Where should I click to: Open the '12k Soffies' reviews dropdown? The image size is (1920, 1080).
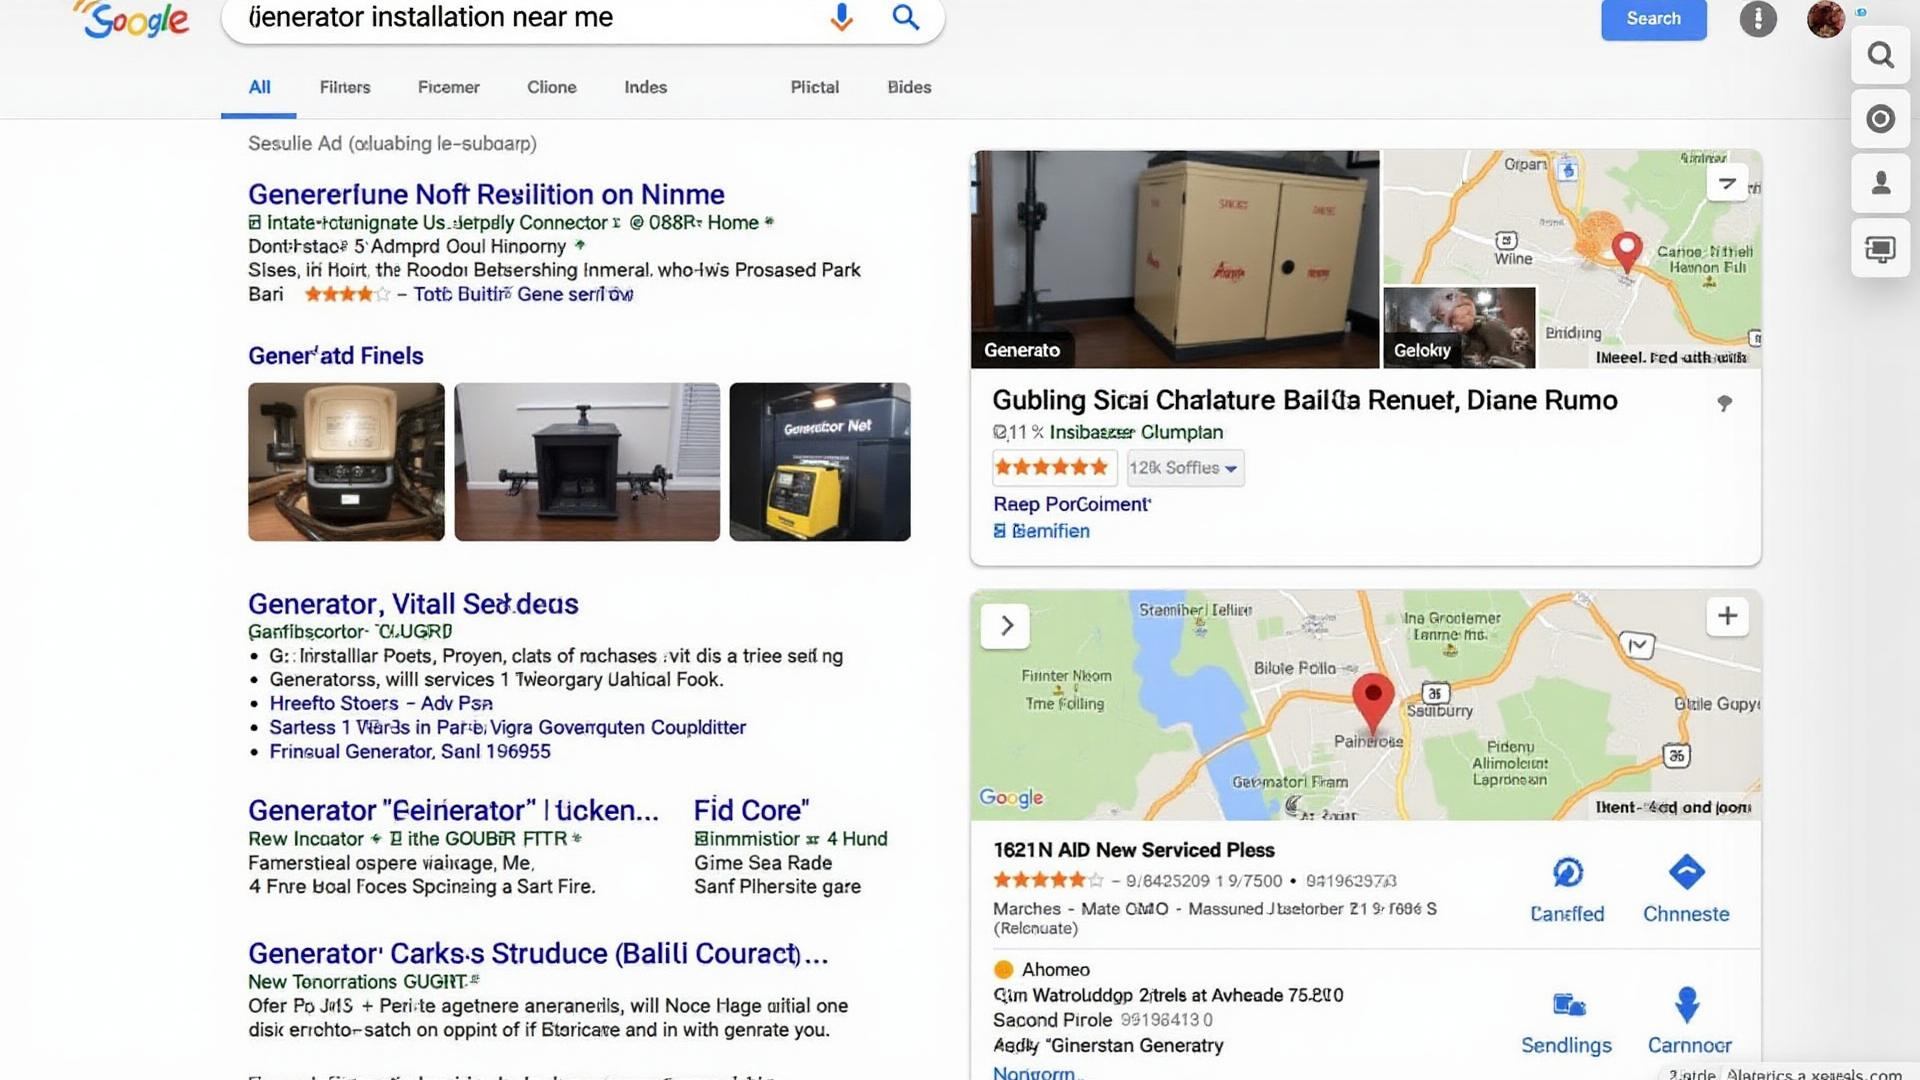pyautogui.click(x=1185, y=467)
